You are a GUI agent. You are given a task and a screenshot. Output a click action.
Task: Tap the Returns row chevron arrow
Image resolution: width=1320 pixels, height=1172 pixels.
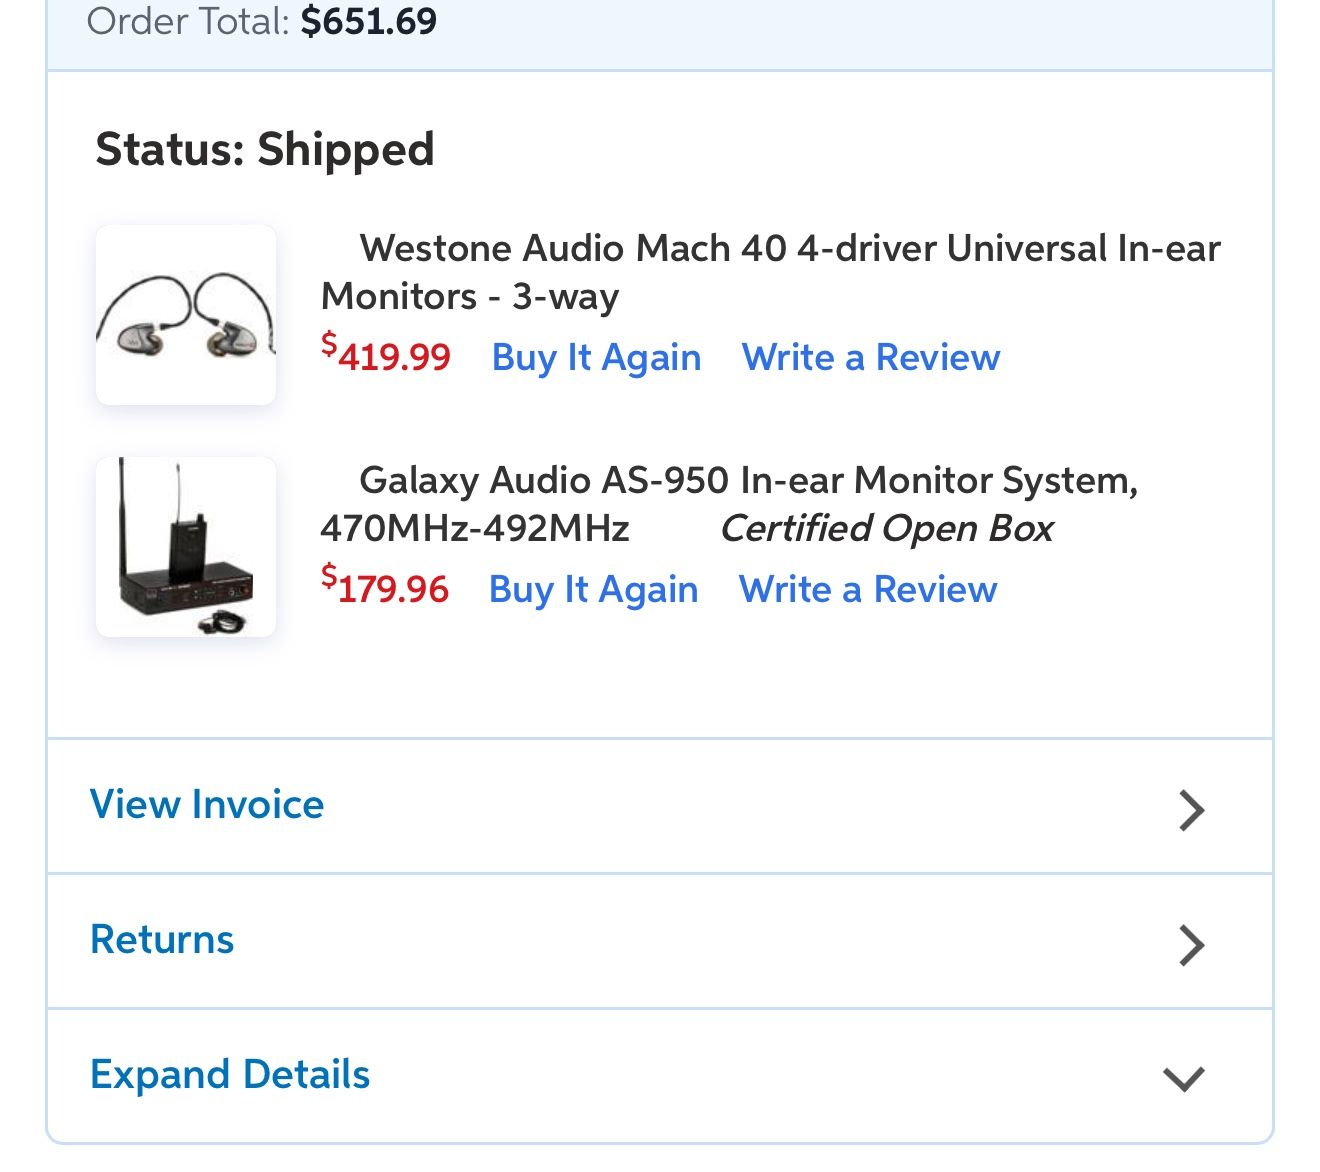(1191, 944)
